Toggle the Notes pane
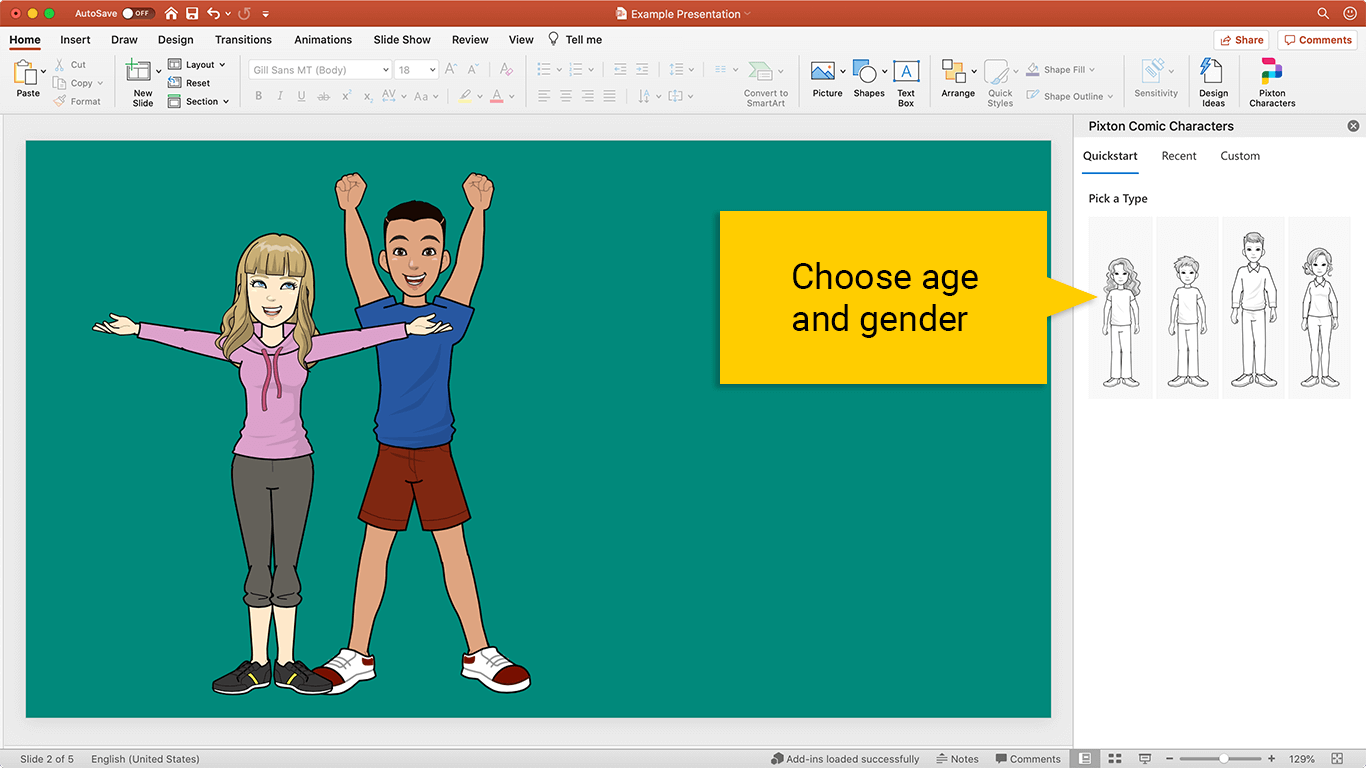1366x768 pixels. [957, 759]
